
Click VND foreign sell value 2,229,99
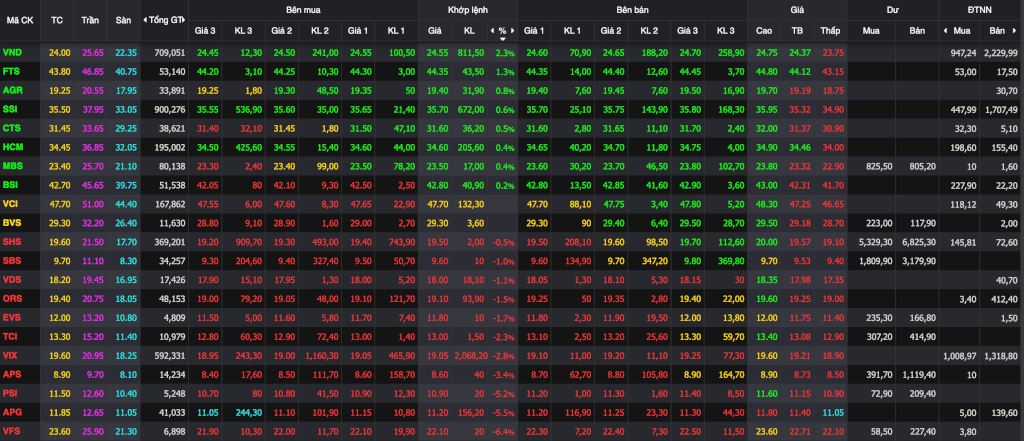tap(1000, 52)
